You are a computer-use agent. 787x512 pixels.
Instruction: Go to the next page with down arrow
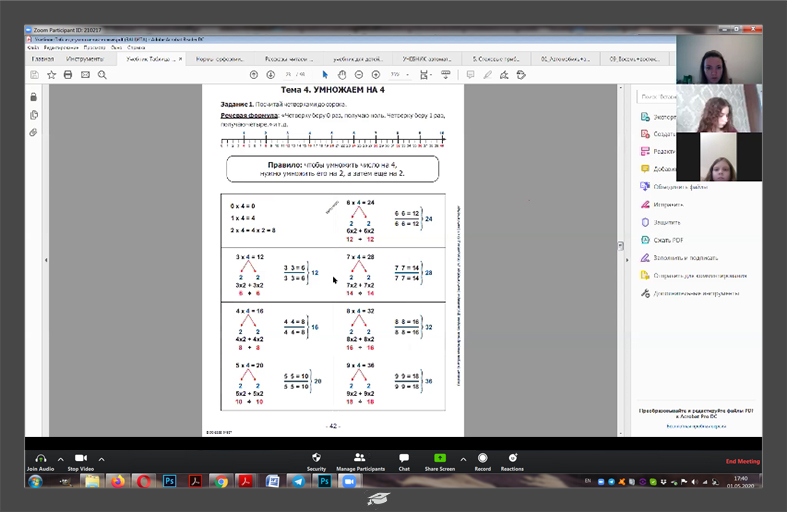pos(271,75)
